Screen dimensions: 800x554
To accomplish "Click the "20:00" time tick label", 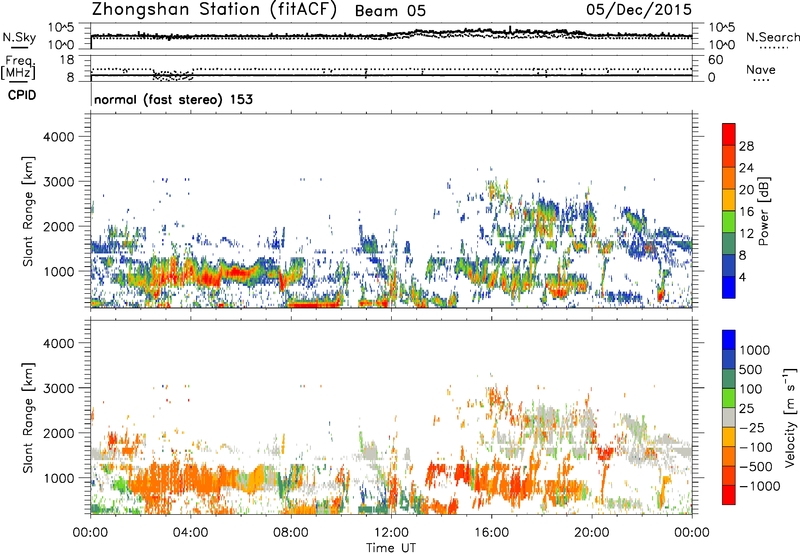I will pos(591,533).
